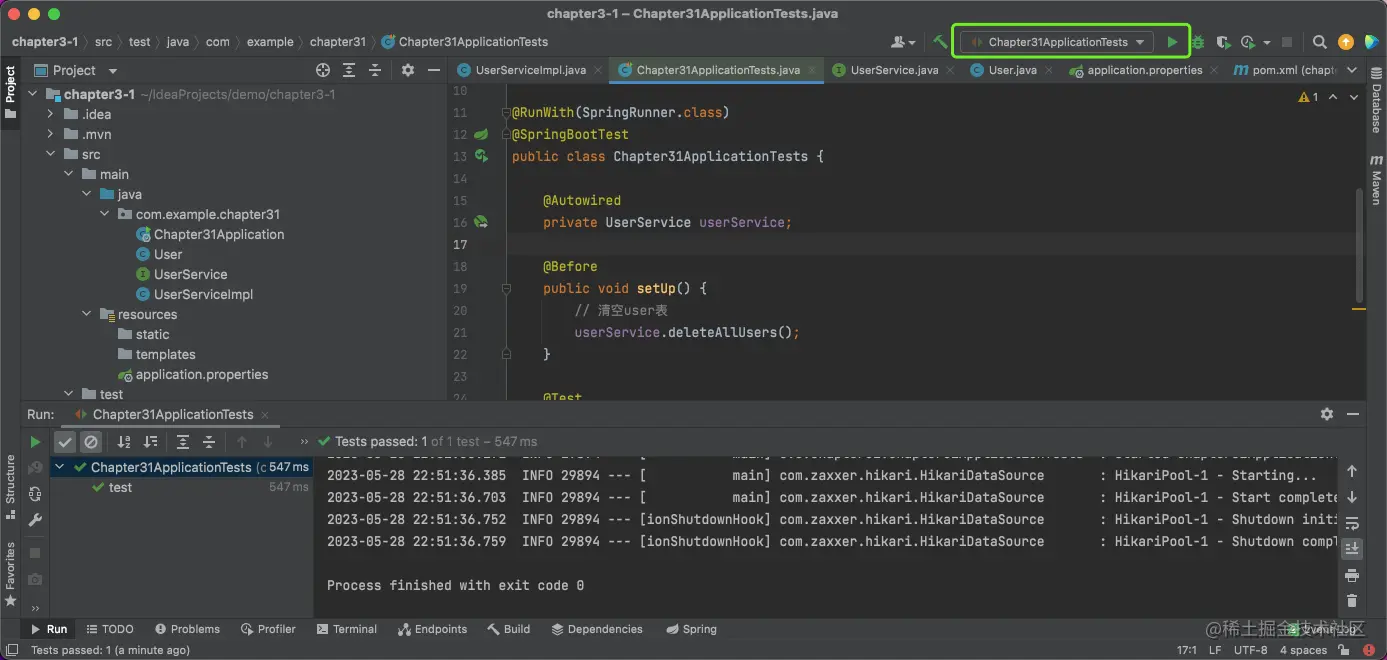The image size is (1387, 660).
Task: Open the Terminal tool window tab
Action: [347, 629]
